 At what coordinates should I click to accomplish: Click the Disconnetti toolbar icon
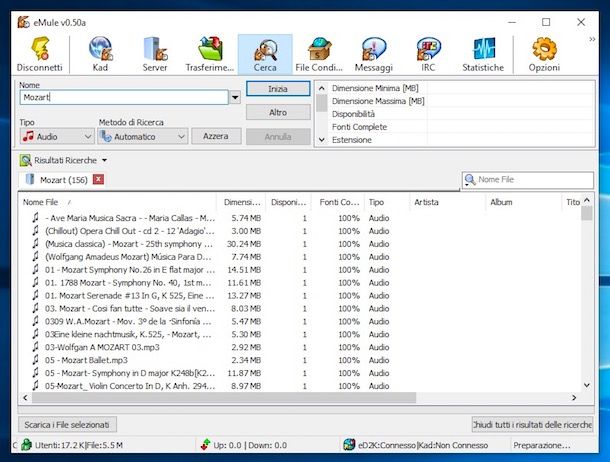click(39, 54)
